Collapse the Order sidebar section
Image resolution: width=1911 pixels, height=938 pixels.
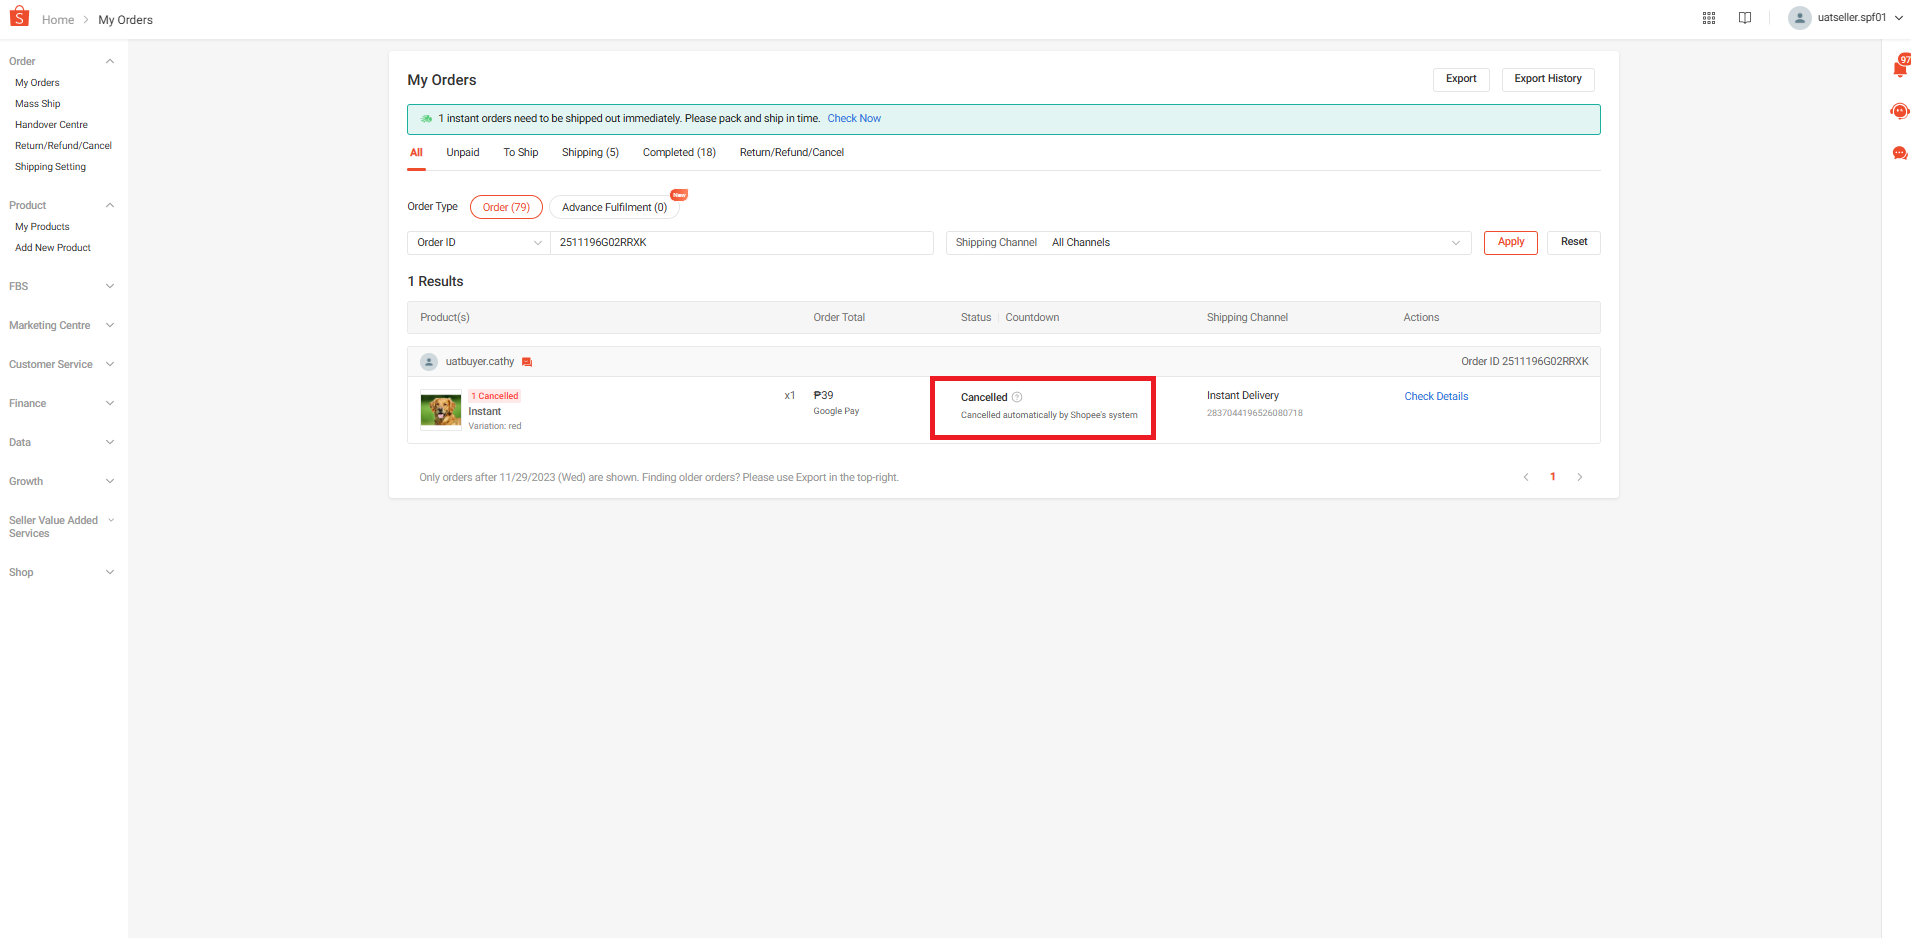[110, 62]
